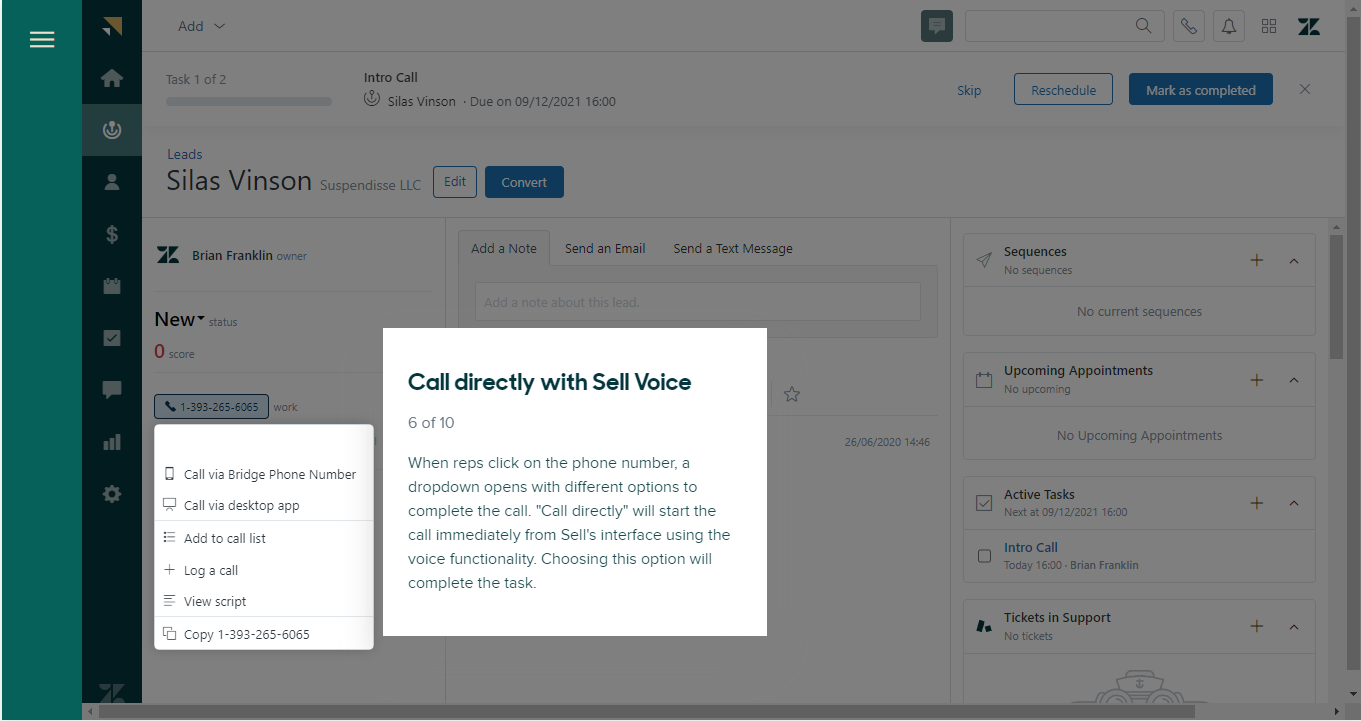The height and width of the screenshot is (721, 1361).
Task: Click the Sell logo at sidebar top
Action: click(x=112, y=26)
